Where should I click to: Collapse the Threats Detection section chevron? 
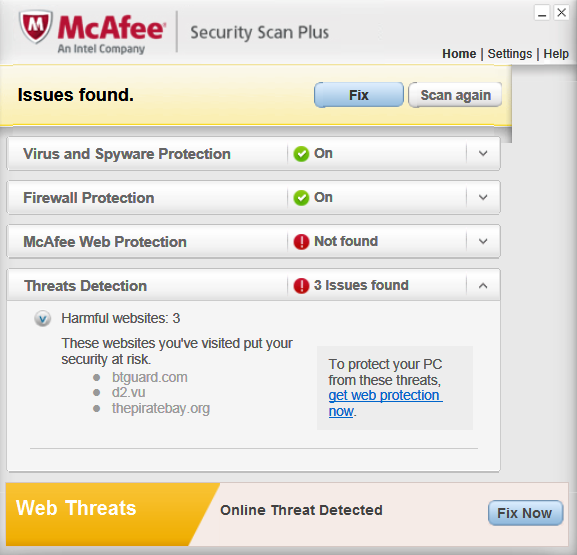(x=483, y=286)
